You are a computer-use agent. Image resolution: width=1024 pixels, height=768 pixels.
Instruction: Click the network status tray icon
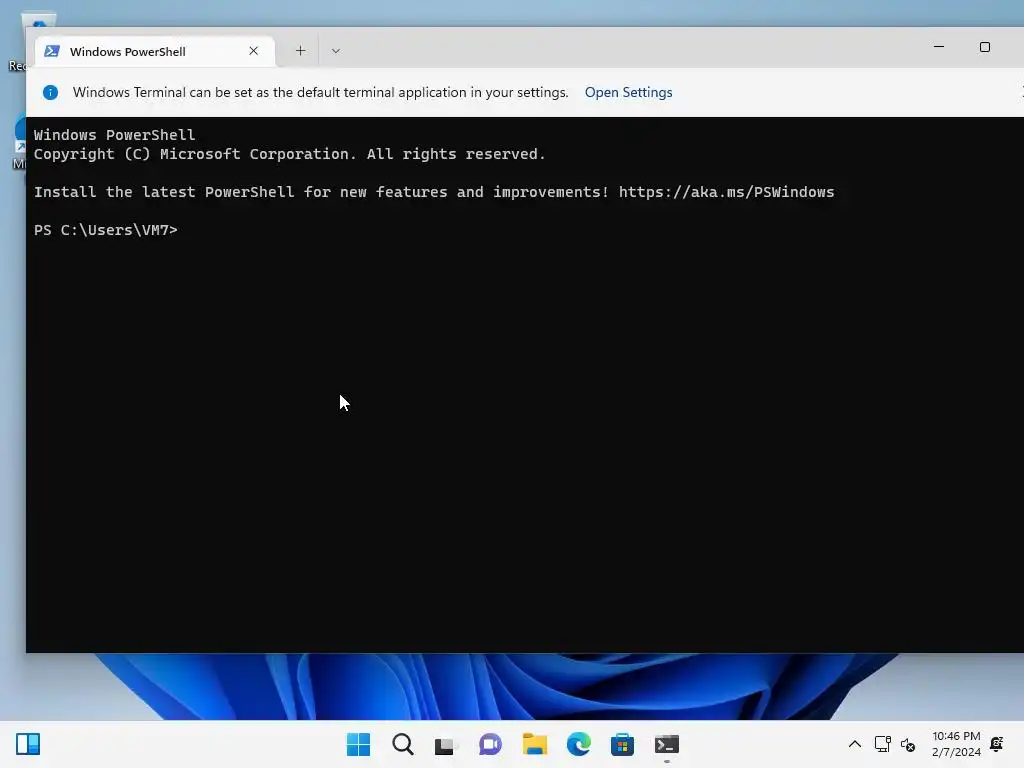(x=883, y=744)
